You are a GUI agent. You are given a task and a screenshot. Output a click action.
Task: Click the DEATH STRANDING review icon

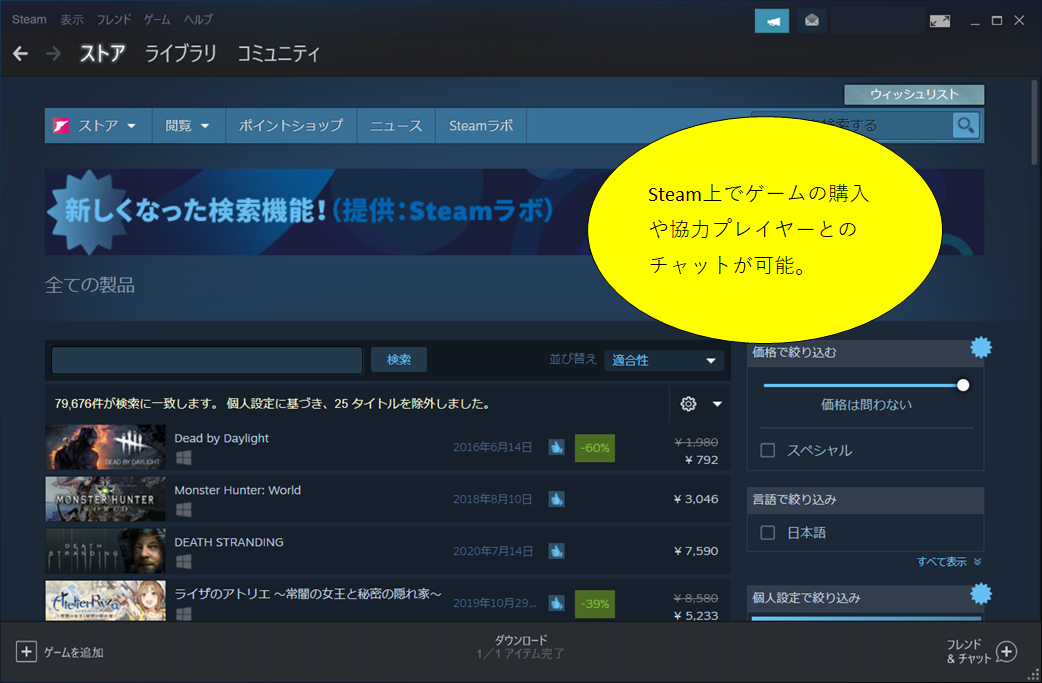point(556,551)
